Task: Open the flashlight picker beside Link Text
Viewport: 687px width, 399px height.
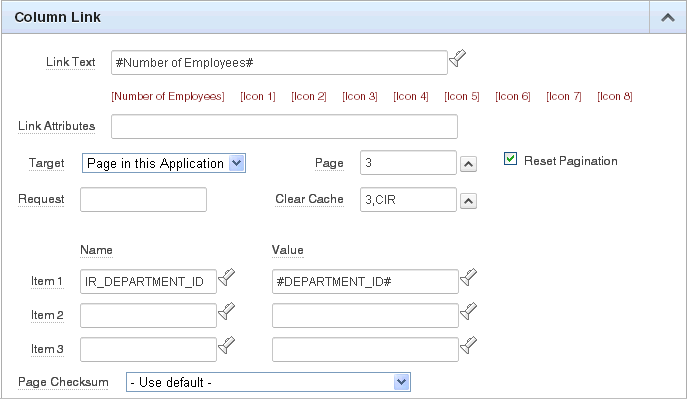Action: click(x=457, y=58)
